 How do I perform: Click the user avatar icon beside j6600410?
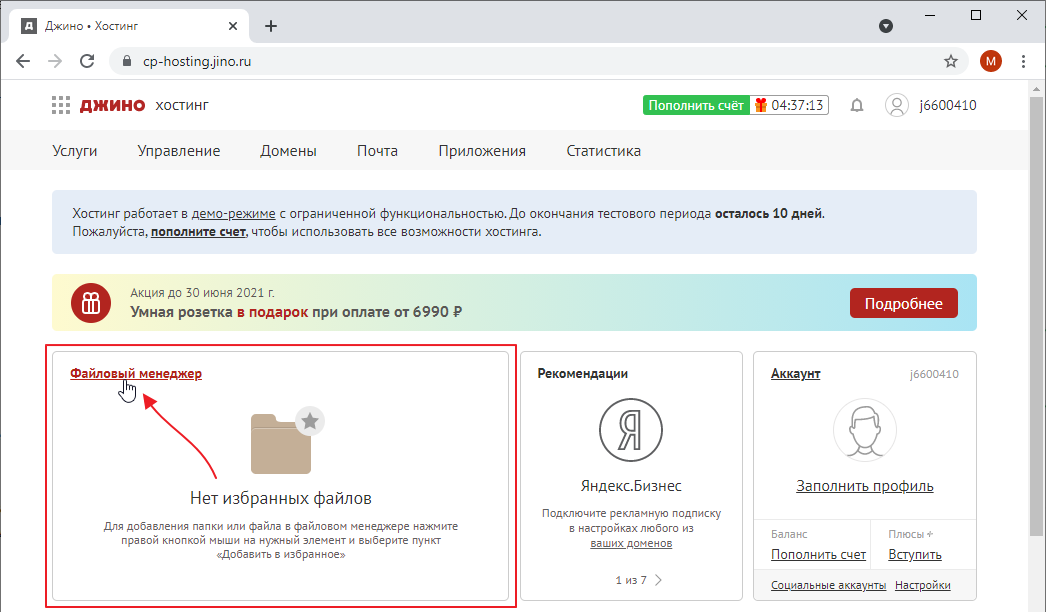[x=897, y=105]
